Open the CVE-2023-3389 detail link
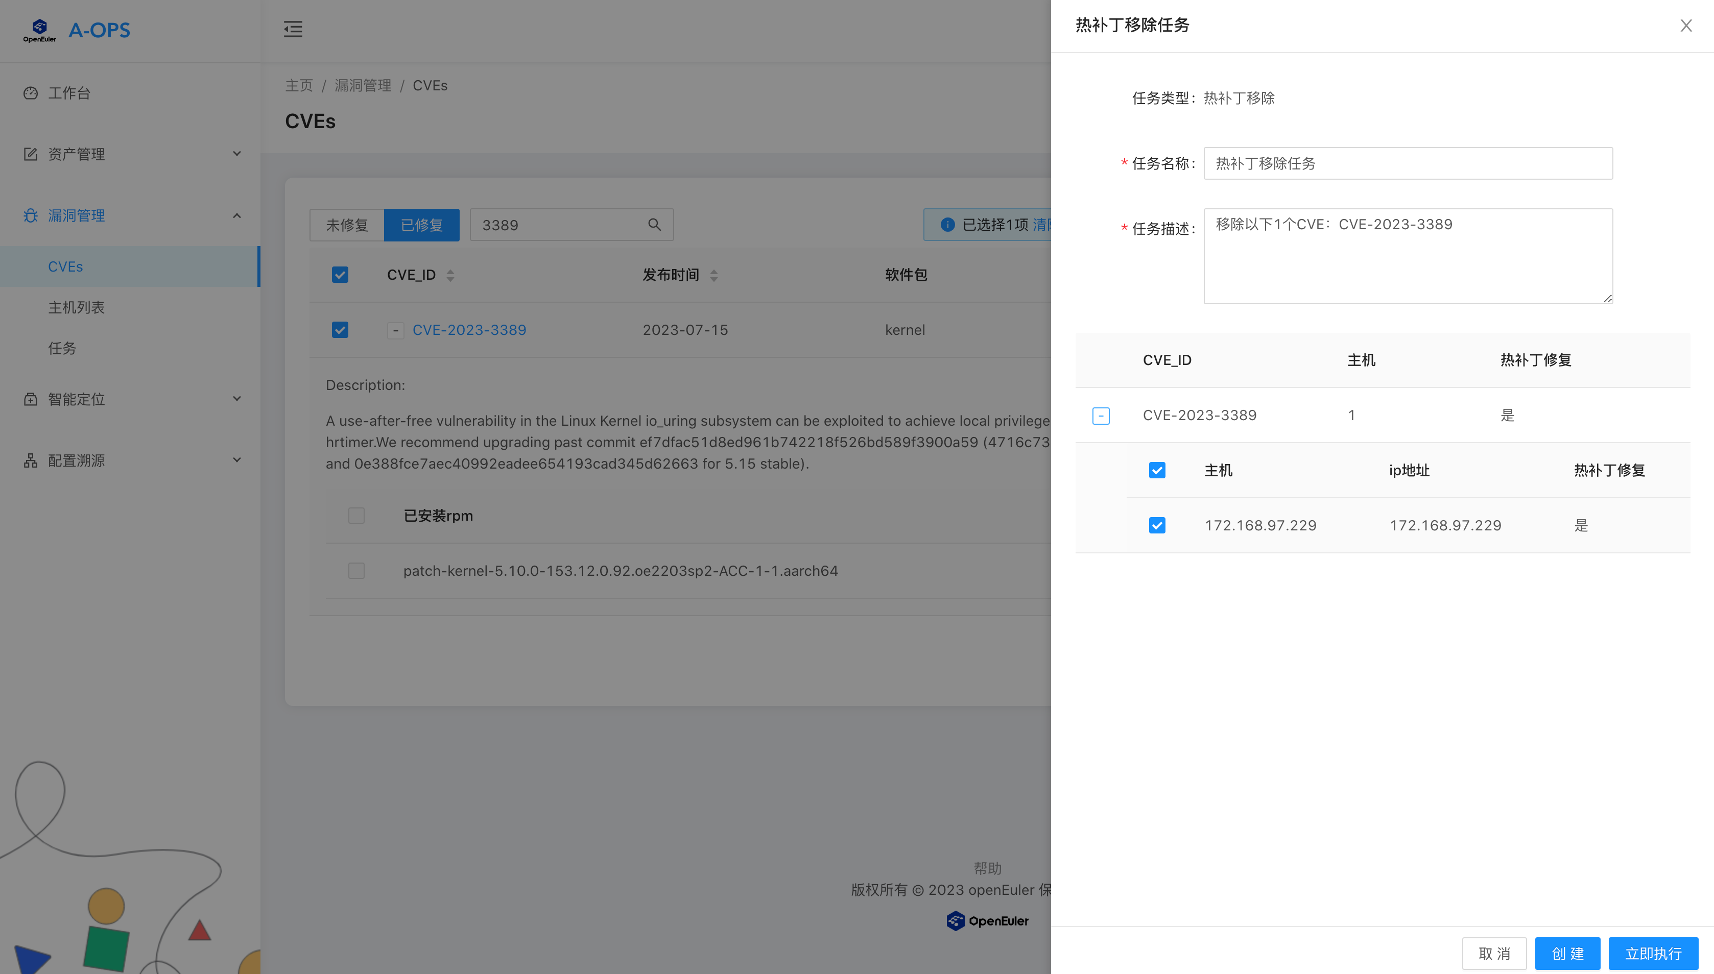 [x=469, y=329]
